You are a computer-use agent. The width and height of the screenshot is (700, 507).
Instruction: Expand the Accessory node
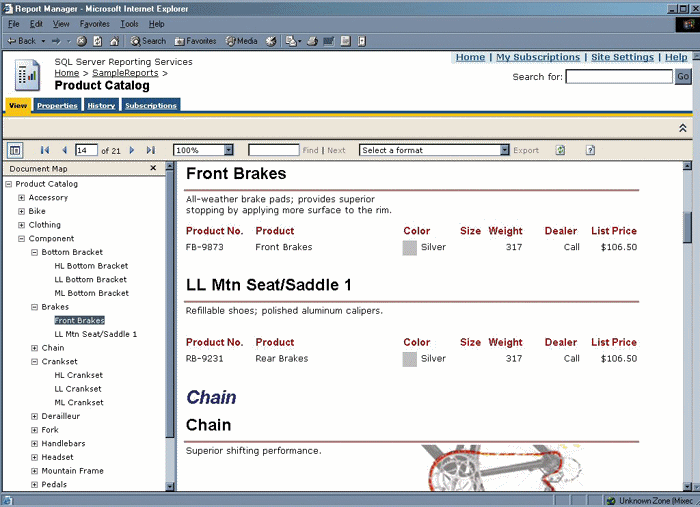21,198
